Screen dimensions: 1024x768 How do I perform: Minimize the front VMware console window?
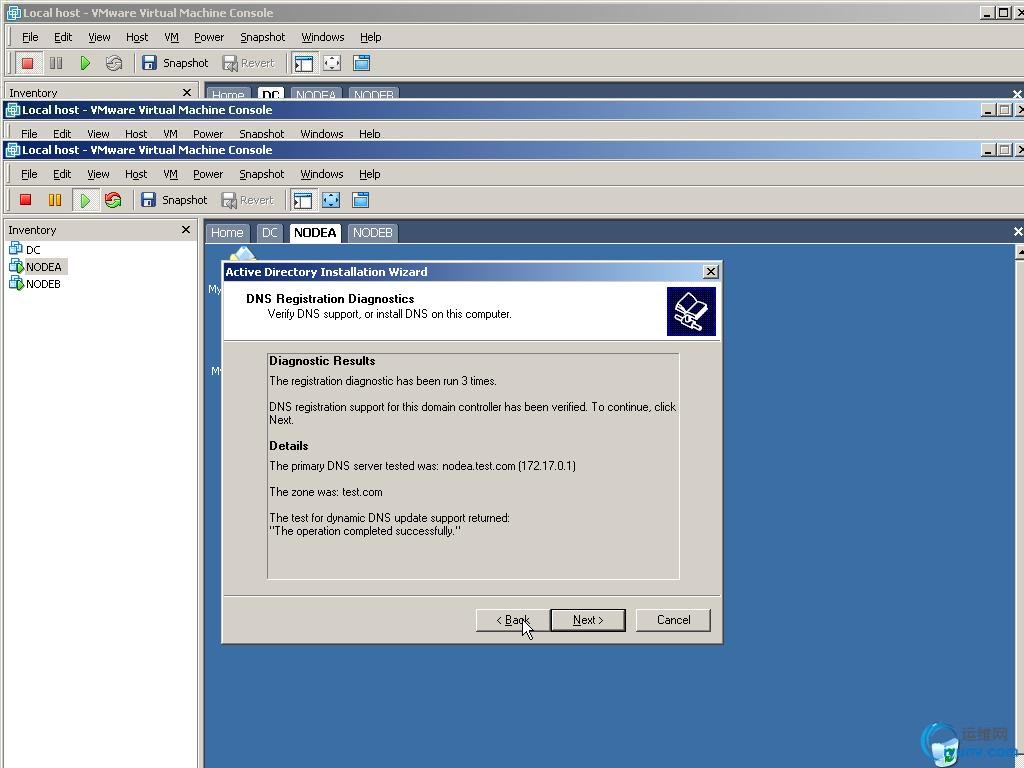[x=987, y=150]
